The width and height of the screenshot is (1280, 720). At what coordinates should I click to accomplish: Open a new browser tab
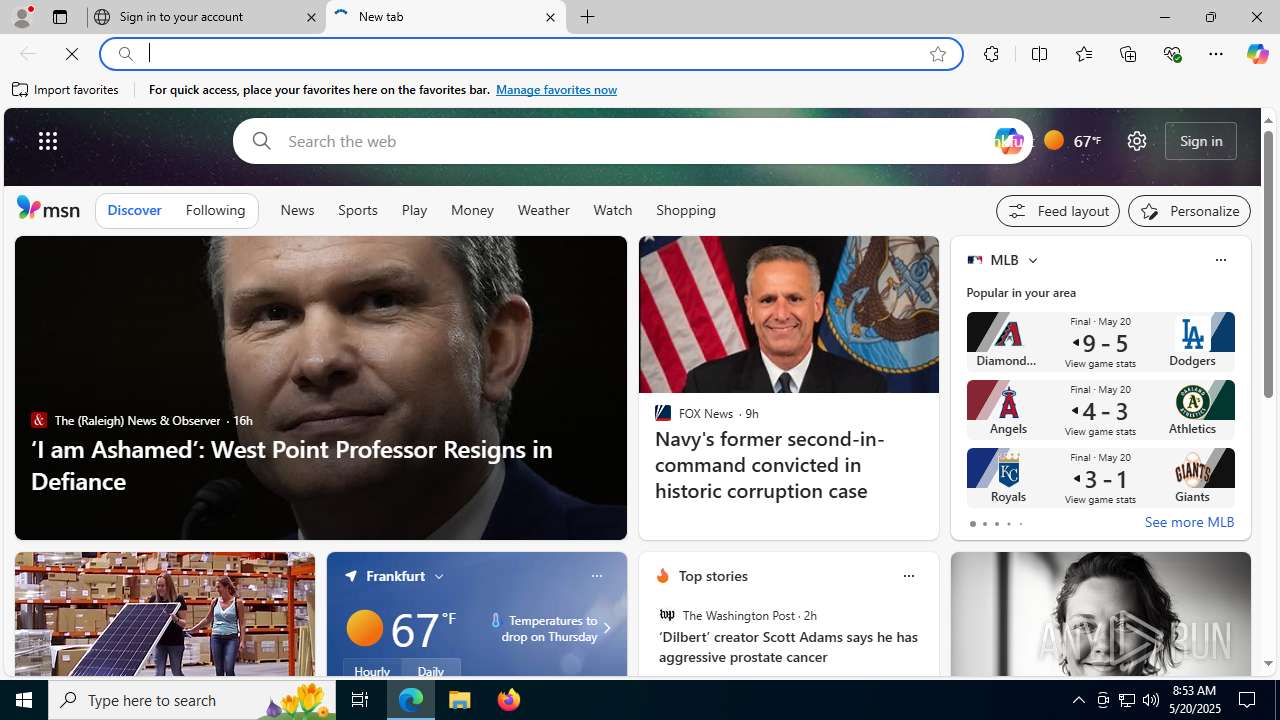coord(588,17)
